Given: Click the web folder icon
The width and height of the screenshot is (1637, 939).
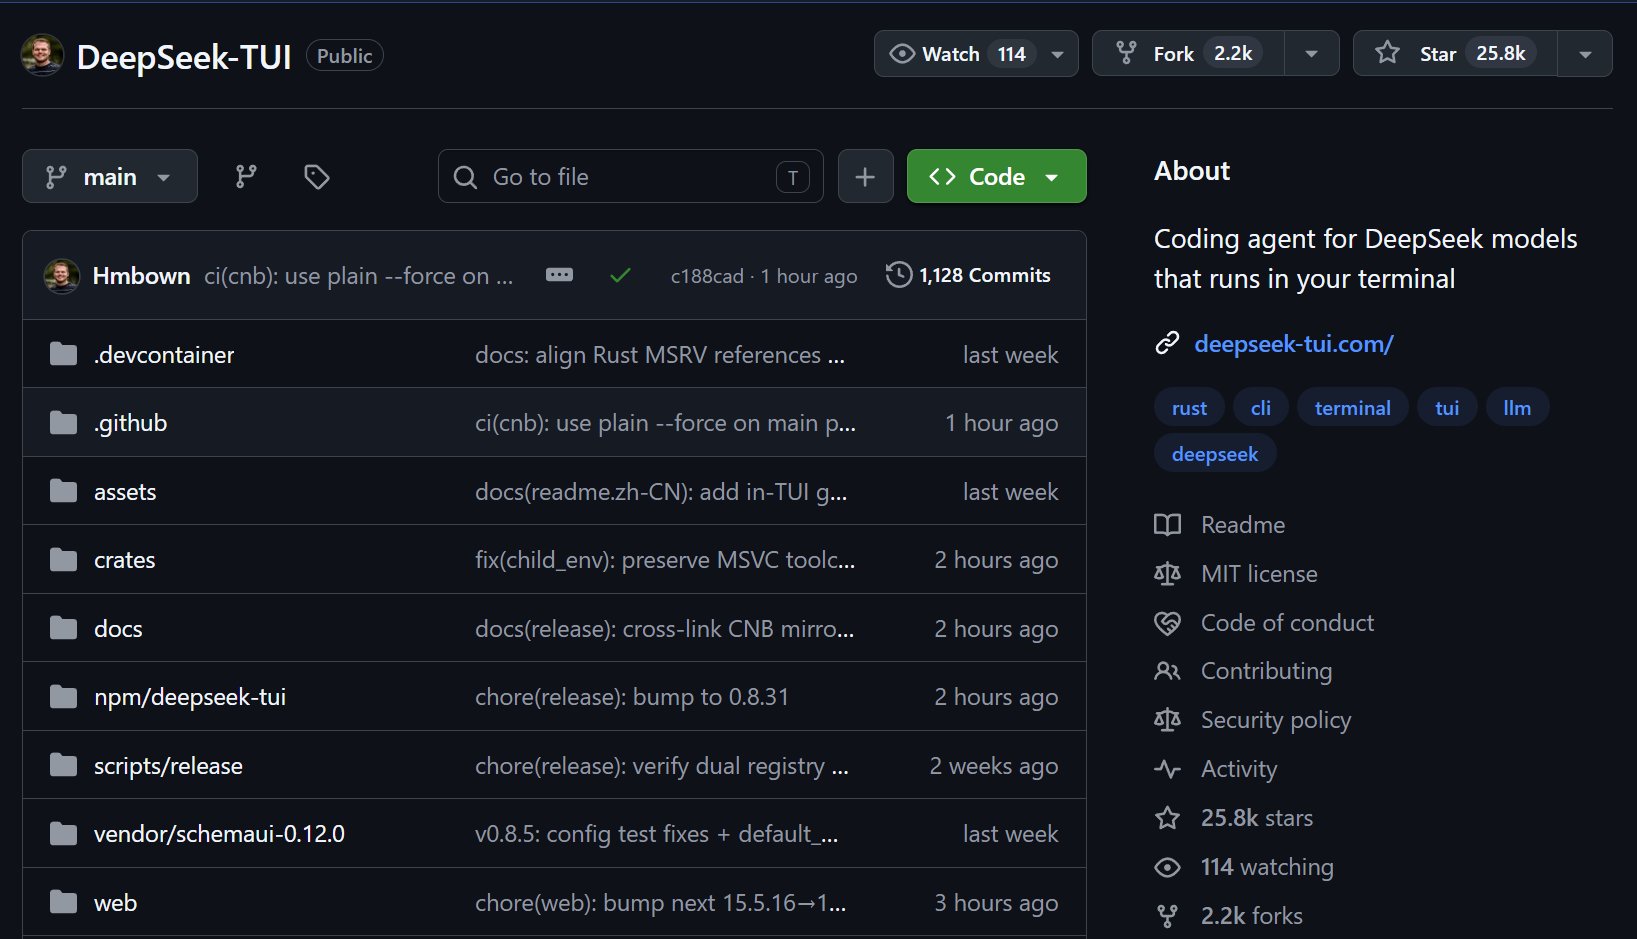Looking at the screenshot, I should tap(63, 902).
